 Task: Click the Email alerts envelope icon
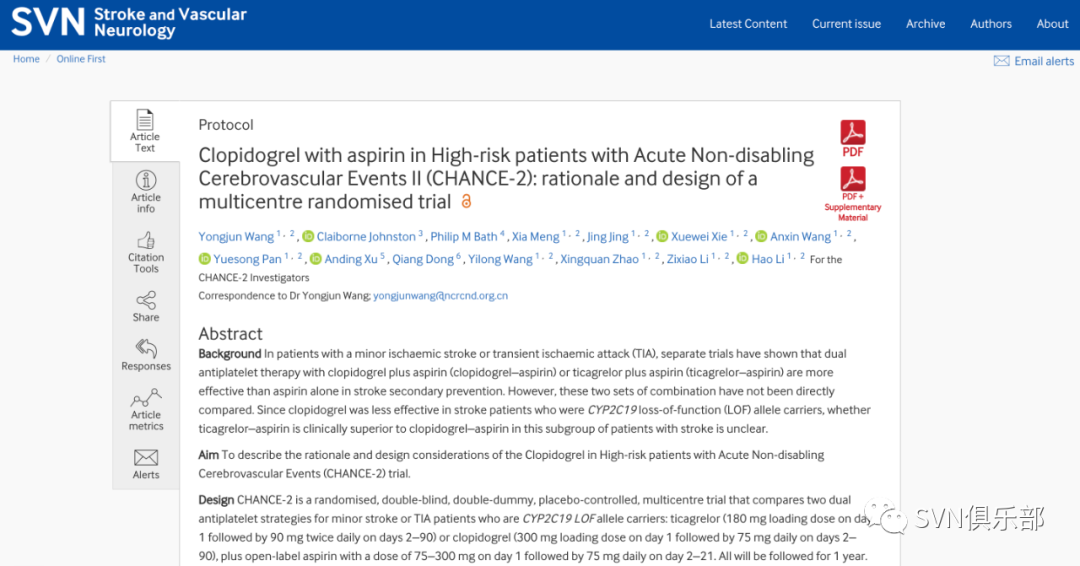(x=1001, y=61)
